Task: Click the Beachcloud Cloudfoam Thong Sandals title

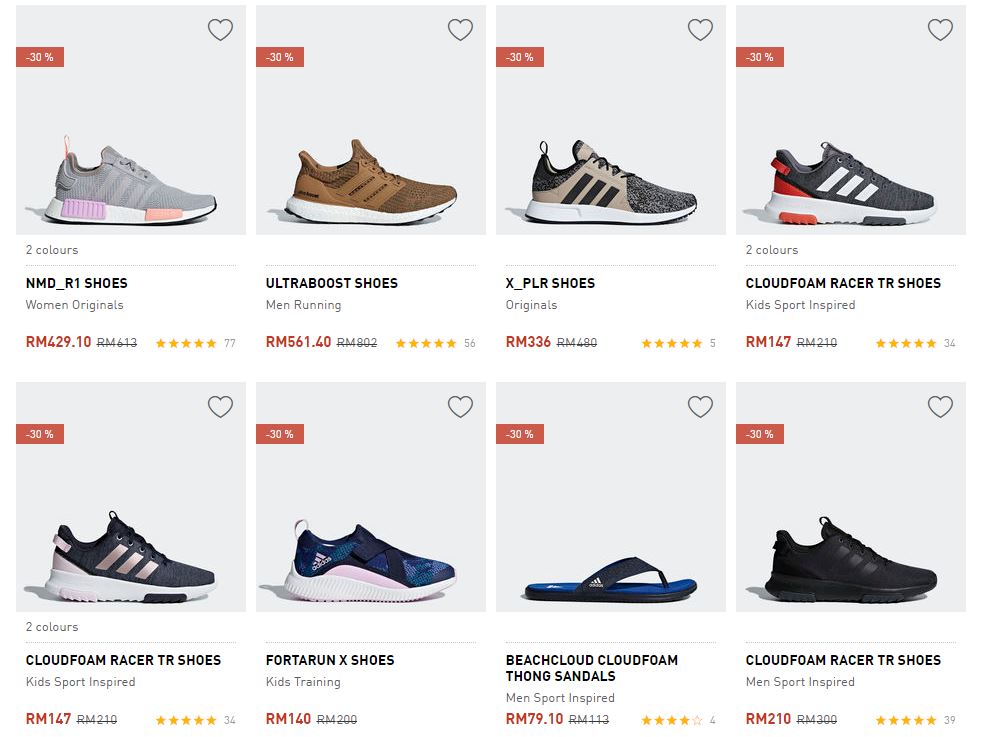Action: [592, 668]
